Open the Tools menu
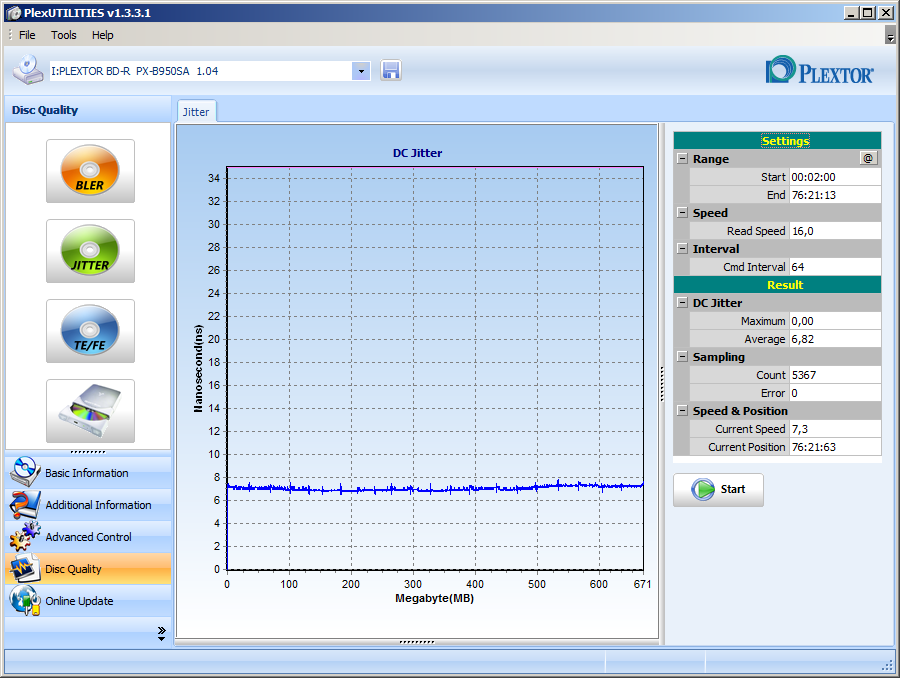Image resolution: width=900 pixels, height=678 pixels. pos(64,35)
